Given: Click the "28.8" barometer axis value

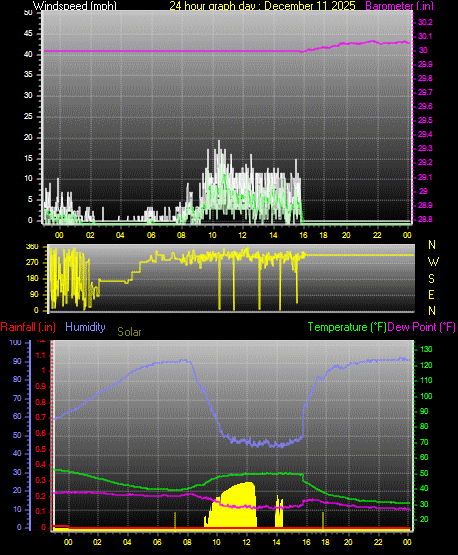Looking at the screenshot, I should tap(425, 219).
